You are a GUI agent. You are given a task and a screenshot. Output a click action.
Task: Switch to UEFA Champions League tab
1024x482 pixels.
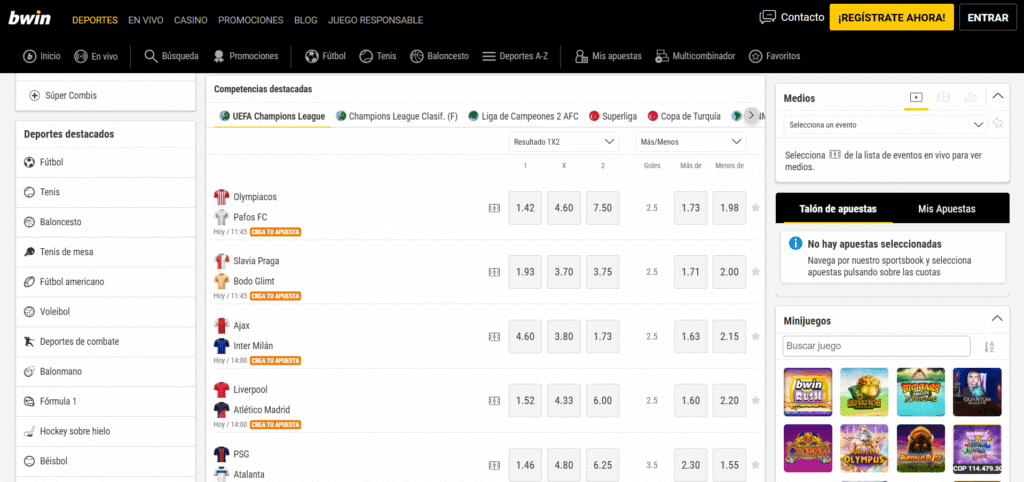272,116
